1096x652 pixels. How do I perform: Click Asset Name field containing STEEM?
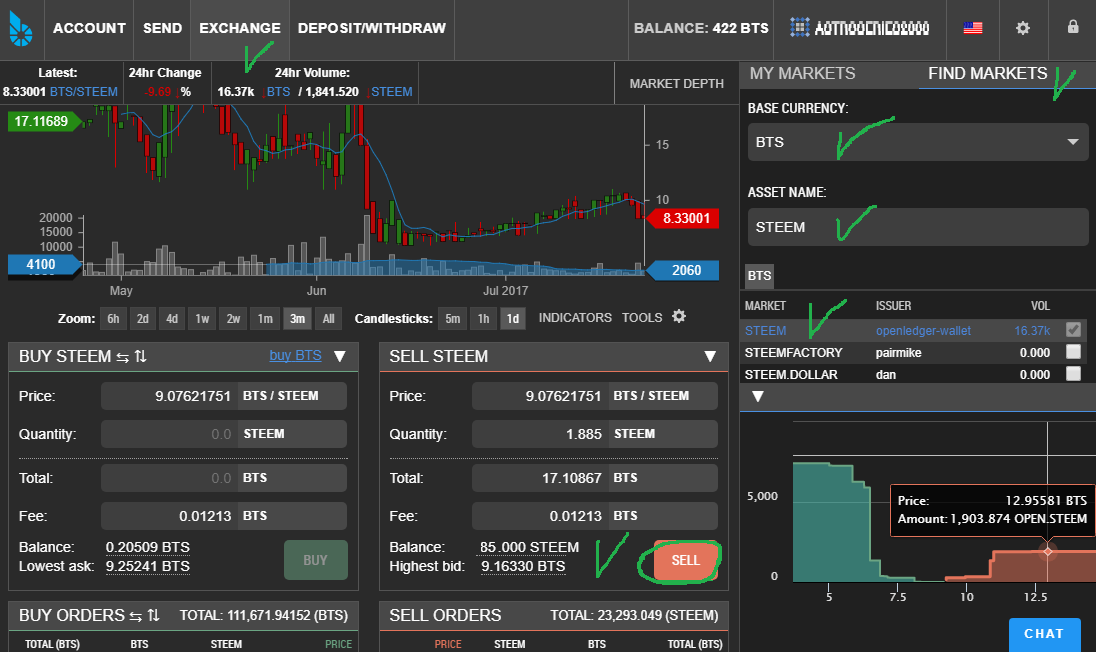tap(918, 227)
